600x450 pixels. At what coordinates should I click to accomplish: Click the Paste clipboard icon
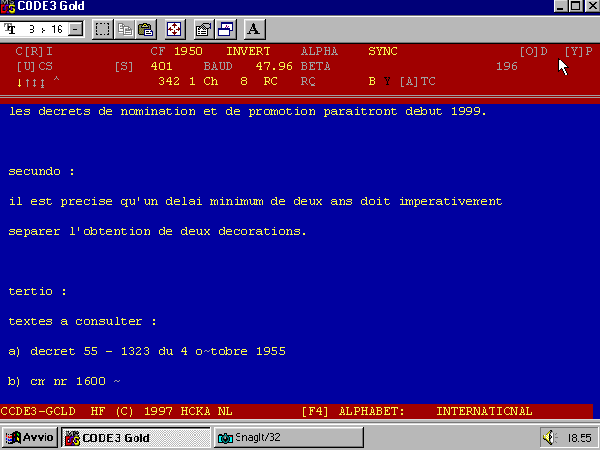(x=146, y=29)
